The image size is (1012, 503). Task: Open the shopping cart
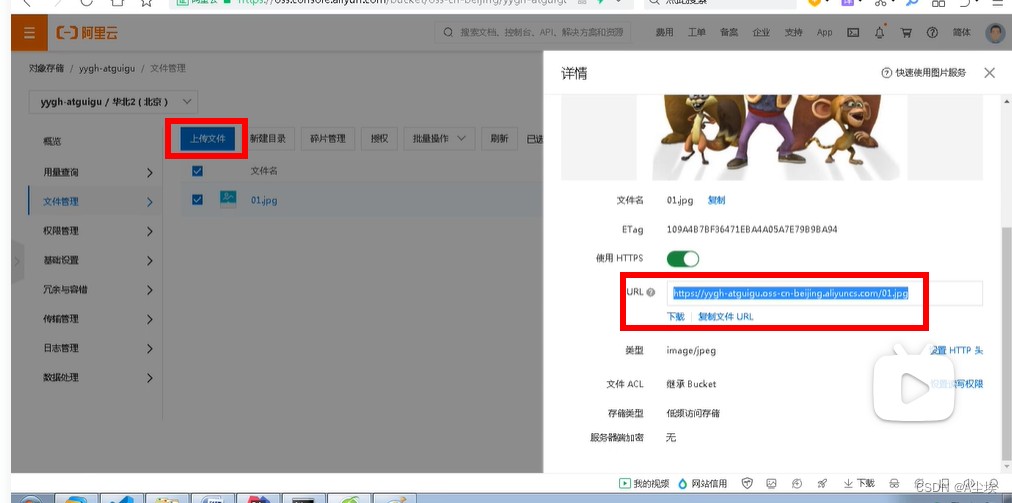coord(907,32)
